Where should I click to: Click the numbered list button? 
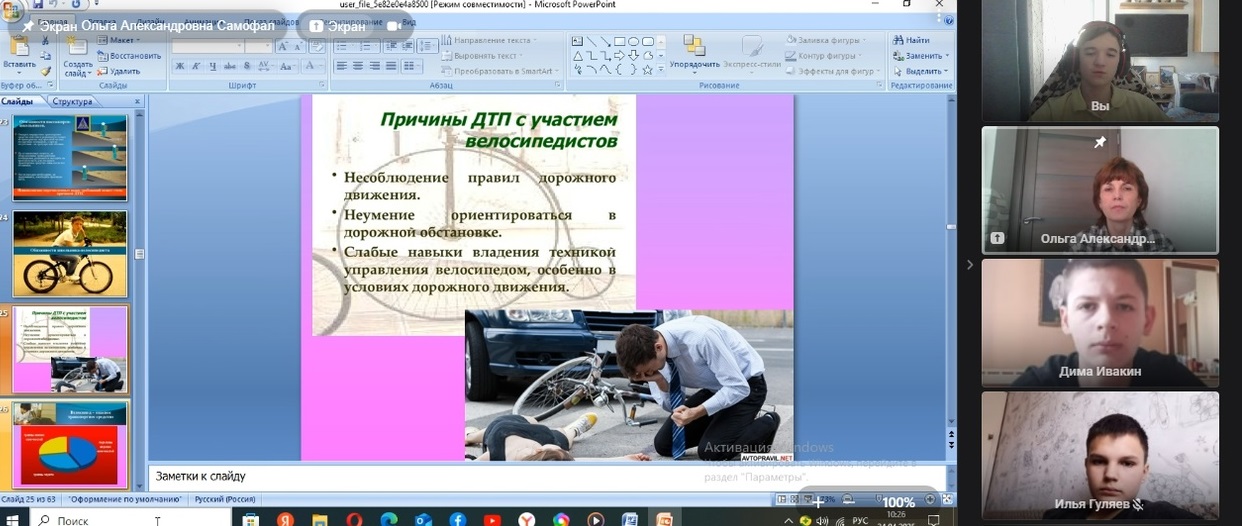click(367, 46)
